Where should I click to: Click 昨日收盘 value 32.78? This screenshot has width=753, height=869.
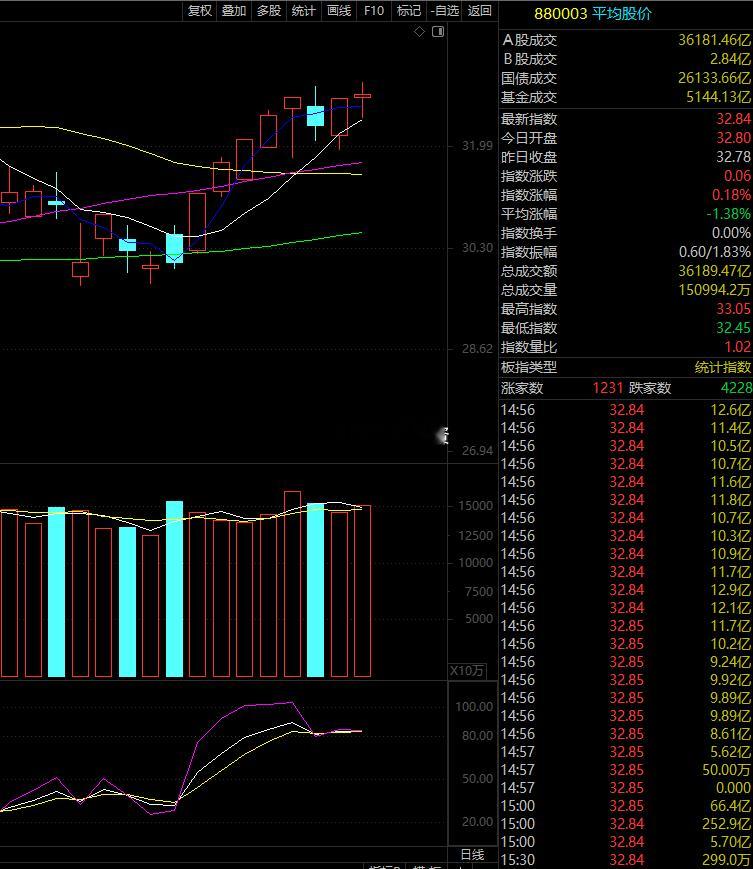coord(734,157)
